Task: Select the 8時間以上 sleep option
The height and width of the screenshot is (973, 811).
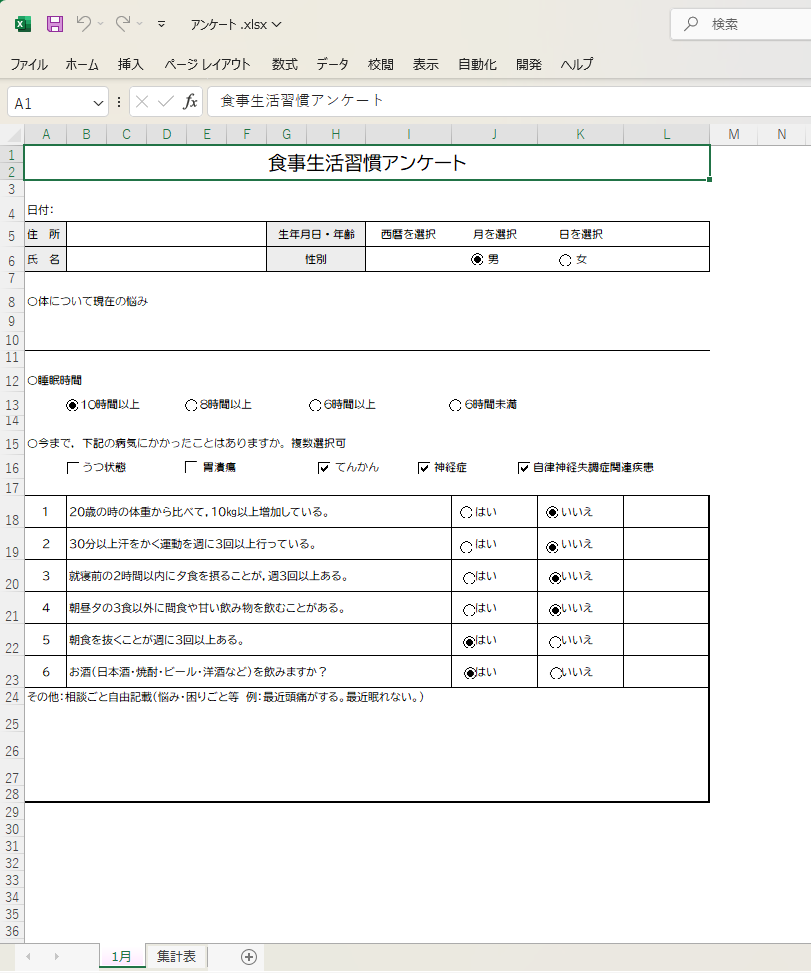Action: 191,405
